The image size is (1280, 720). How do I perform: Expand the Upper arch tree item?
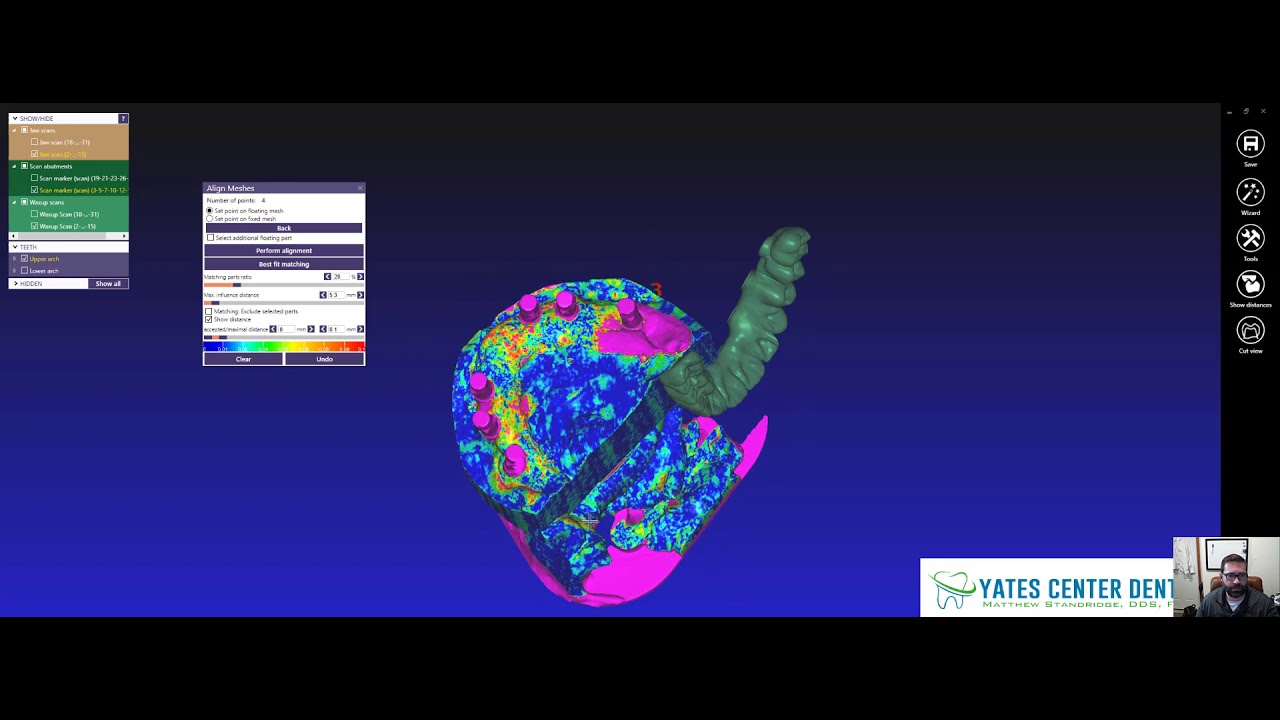coord(14,259)
